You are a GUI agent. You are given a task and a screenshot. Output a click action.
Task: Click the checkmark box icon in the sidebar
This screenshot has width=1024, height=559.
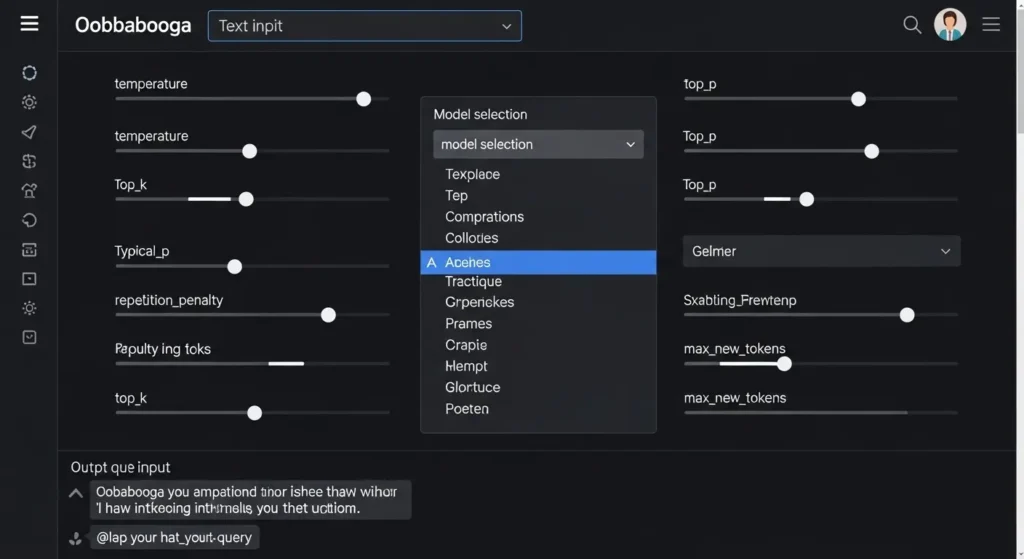coord(29,337)
